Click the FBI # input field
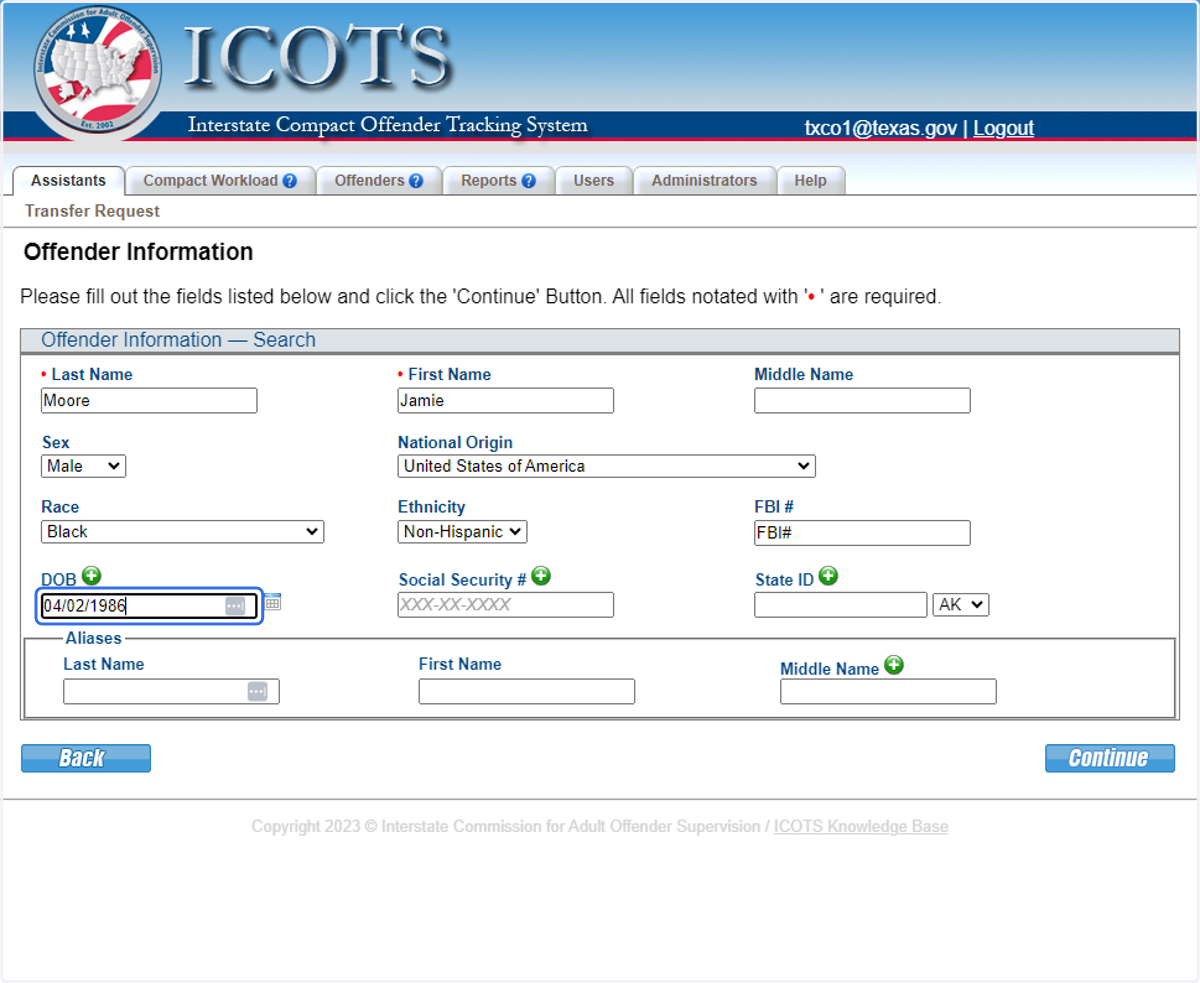1200x983 pixels. [862, 533]
